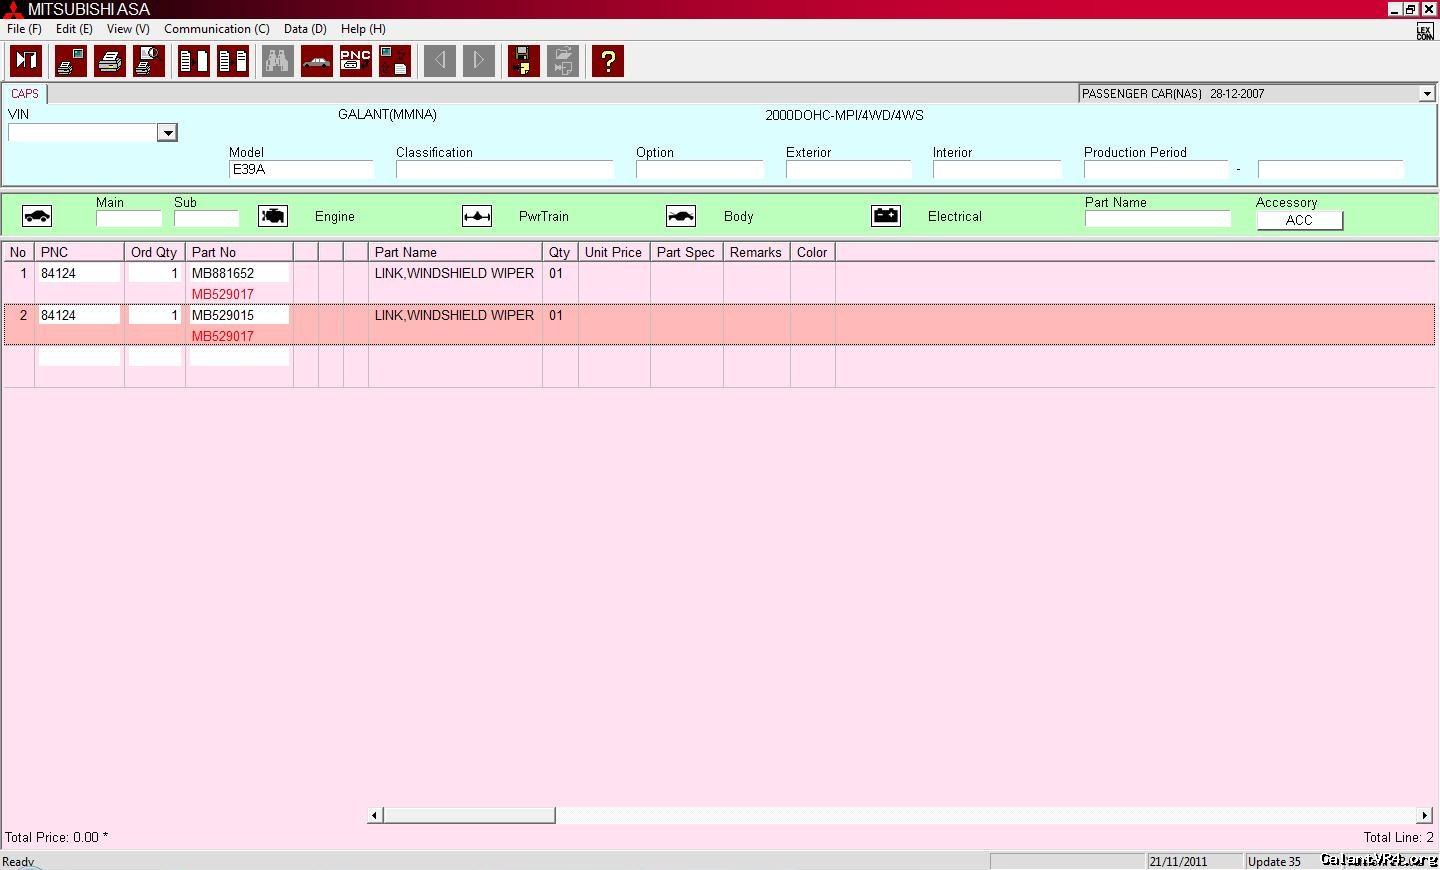Click the horizontal scrollbar thumb
The image size is (1440, 870).
(x=469, y=815)
